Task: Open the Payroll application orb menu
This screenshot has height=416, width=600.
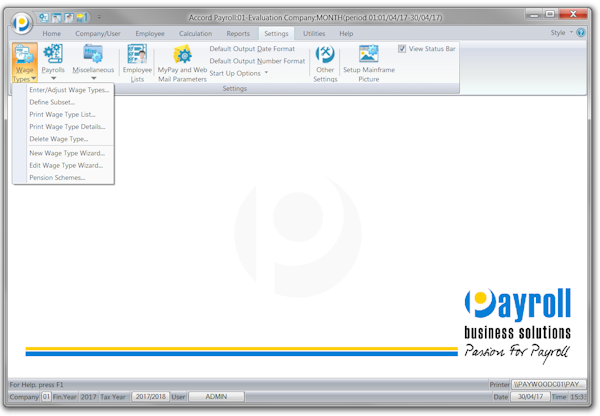Action: (x=21, y=23)
